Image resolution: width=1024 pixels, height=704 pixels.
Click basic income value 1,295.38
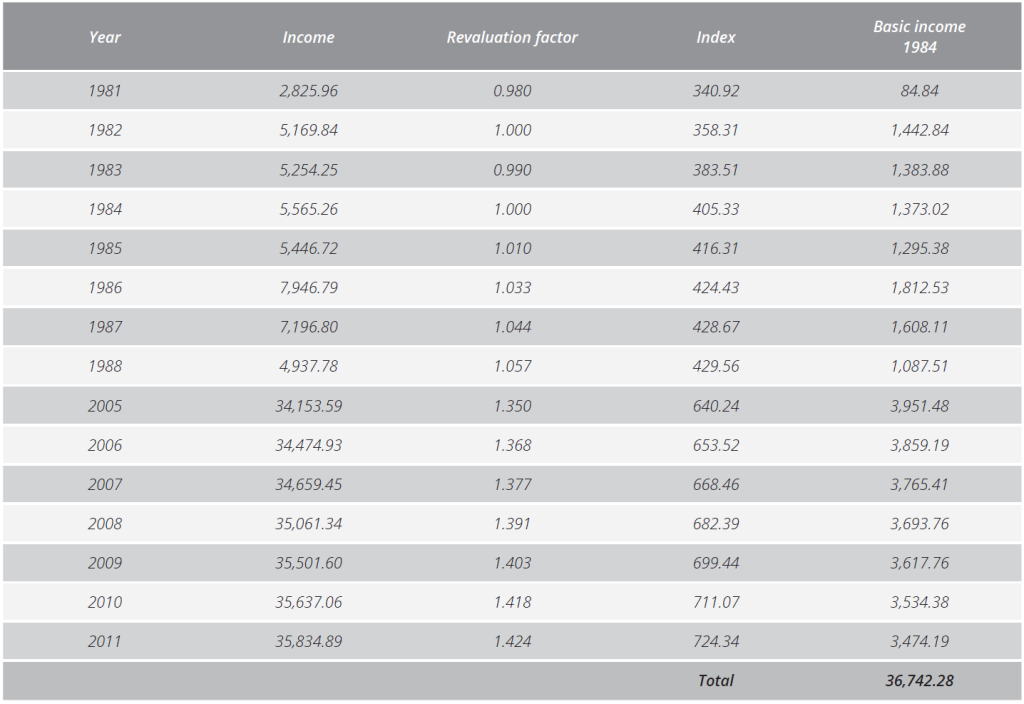tap(919, 248)
